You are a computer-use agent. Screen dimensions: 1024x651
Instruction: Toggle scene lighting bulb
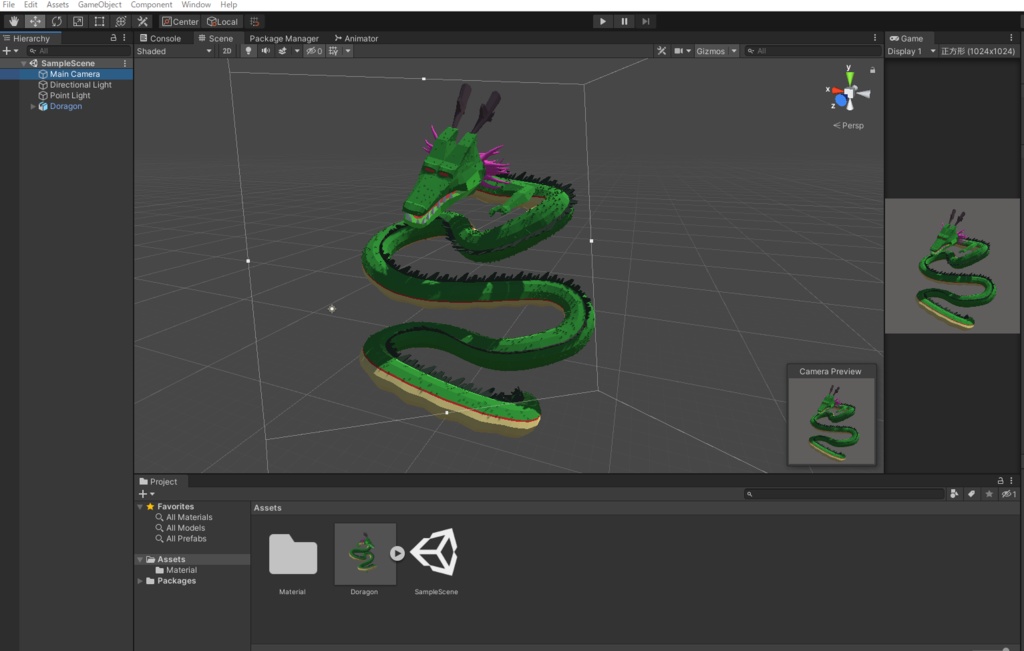(248, 51)
